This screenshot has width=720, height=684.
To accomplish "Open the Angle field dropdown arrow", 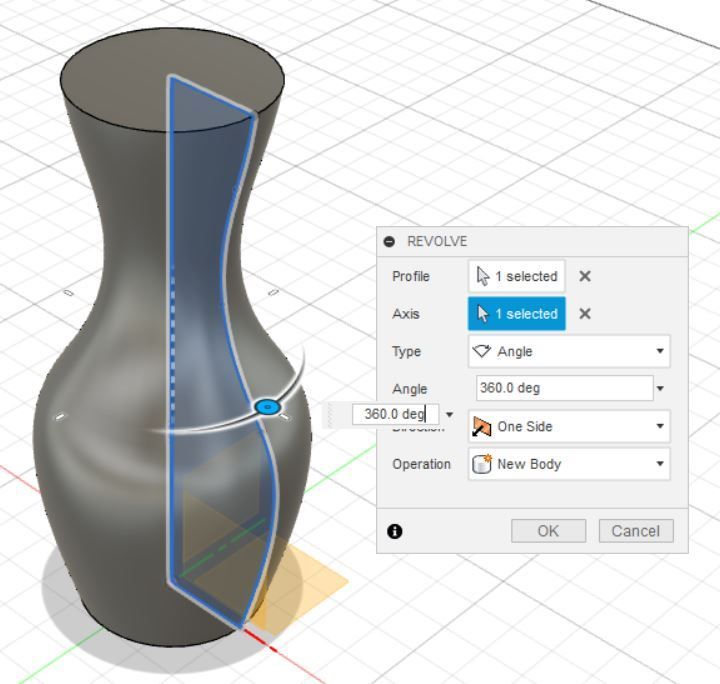I will pyautogui.click(x=660, y=388).
